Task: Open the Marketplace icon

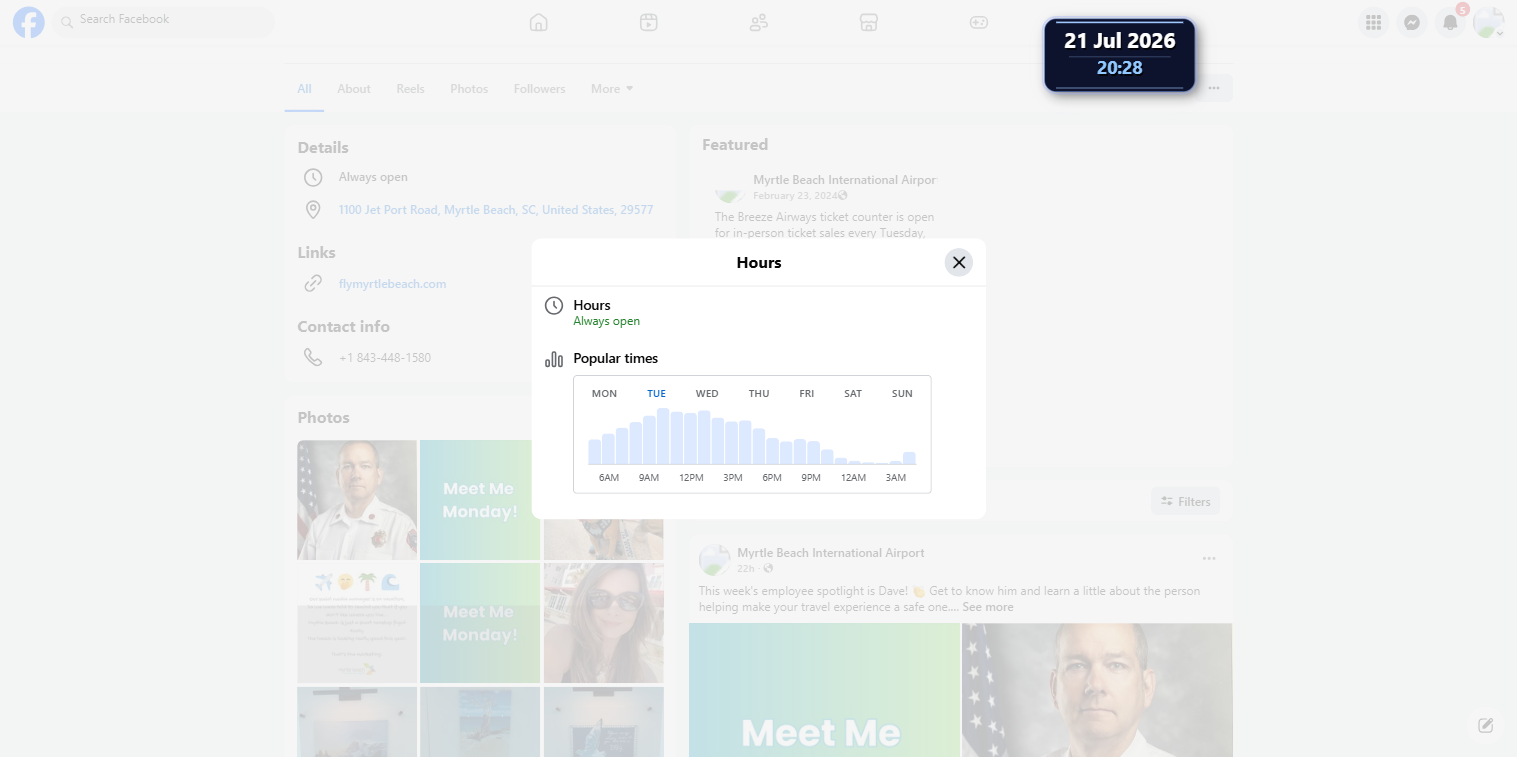Action: click(x=869, y=22)
